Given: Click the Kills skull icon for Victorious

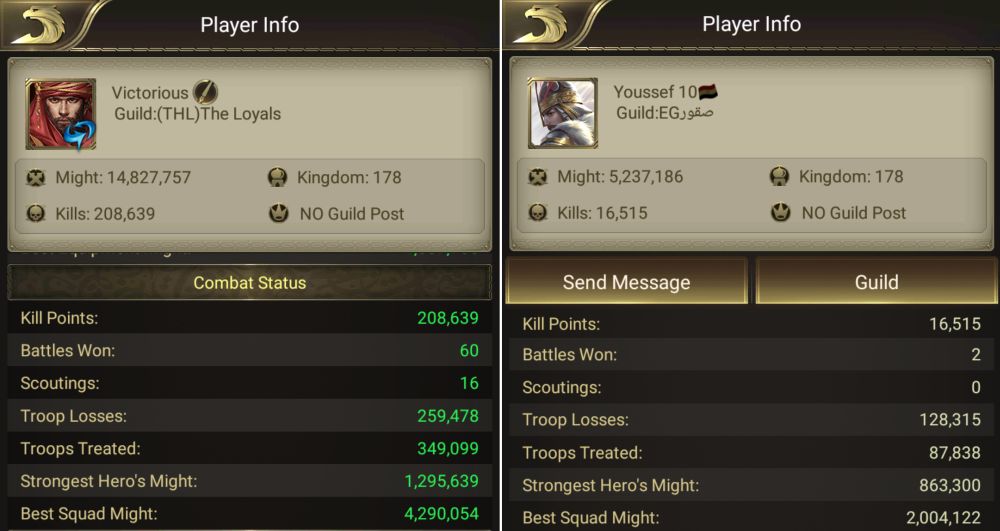Looking at the screenshot, I should [x=36, y=213].
